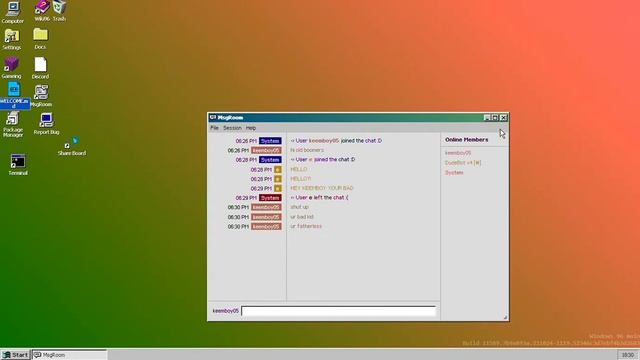The height and width of the screenshot is (360, 640).
Task: Click the keemboy05 tag beside 'ur bad kid'
Action: coord(266,217)
